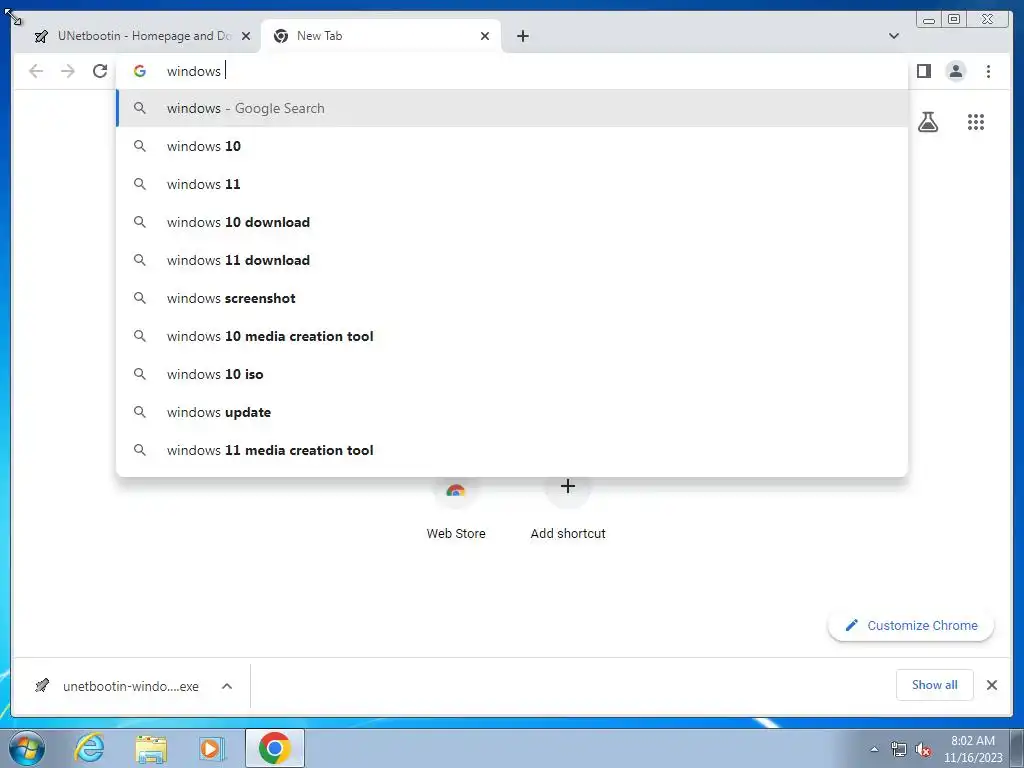This screenshot has width=1024, height=768.
Task: Click the Add shortcut plus icon
Action: pos(568,487)
